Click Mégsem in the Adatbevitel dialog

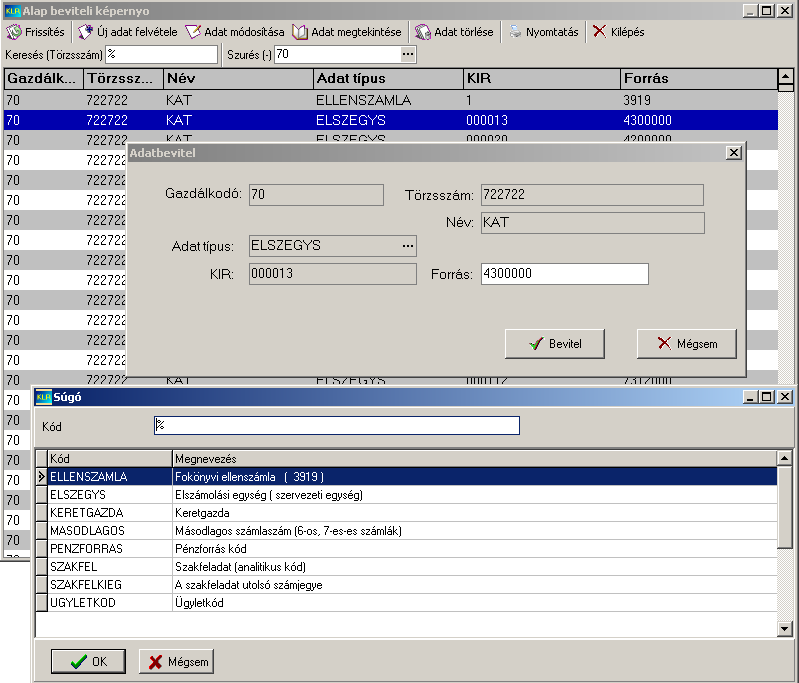pyautogui.click(x=686, y=344)
